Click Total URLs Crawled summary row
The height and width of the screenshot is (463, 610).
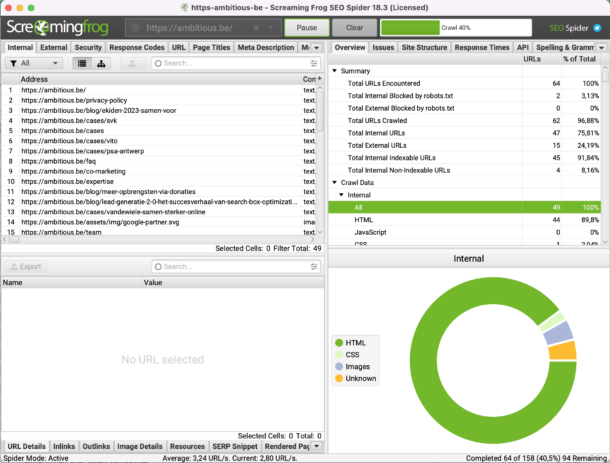coord(464,121)
